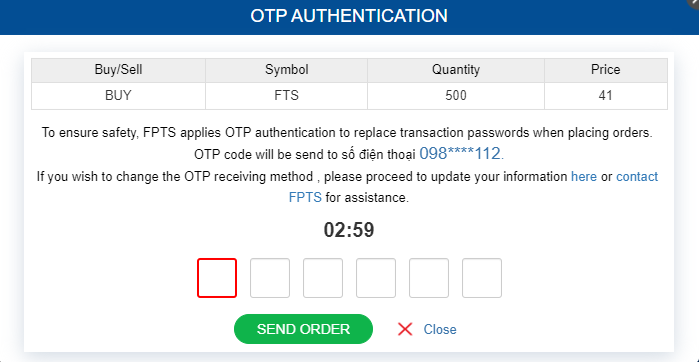Submit with the SEND ORDER button
The width and height of the screenshot is (699, 362).
tap(303, 329)
